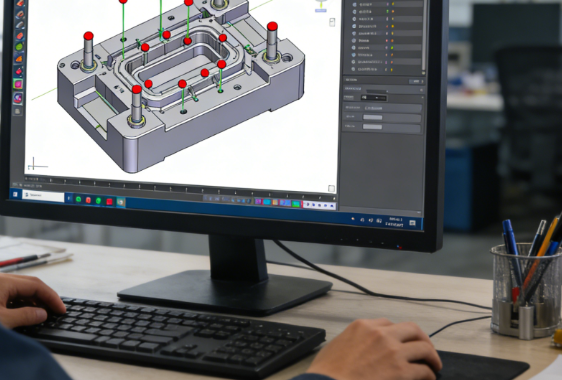562x380 pixels.
Task: Open the Windows Start button
Action: (15, 194)
